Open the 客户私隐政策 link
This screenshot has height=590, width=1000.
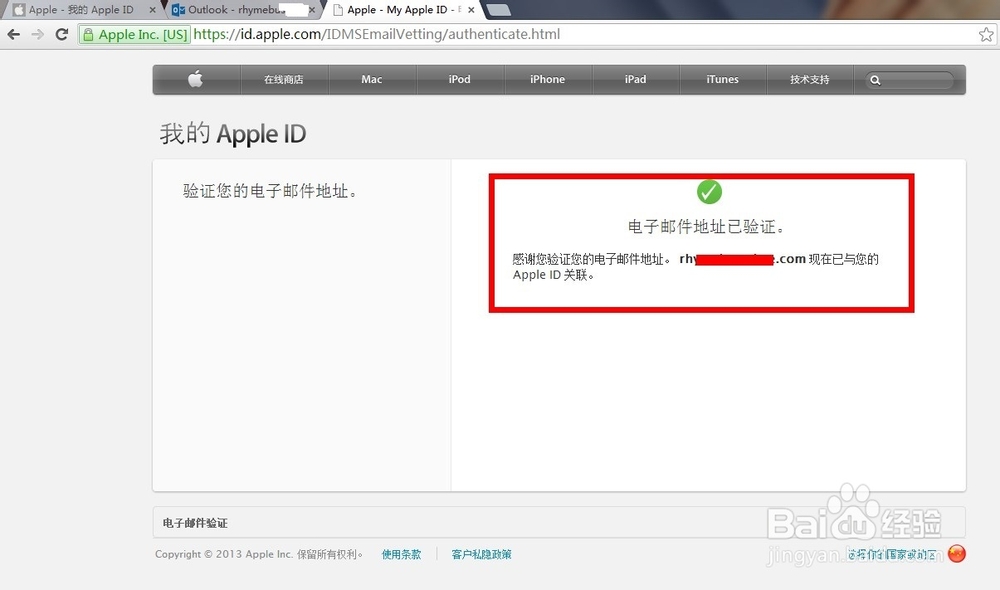pos(482,554)
